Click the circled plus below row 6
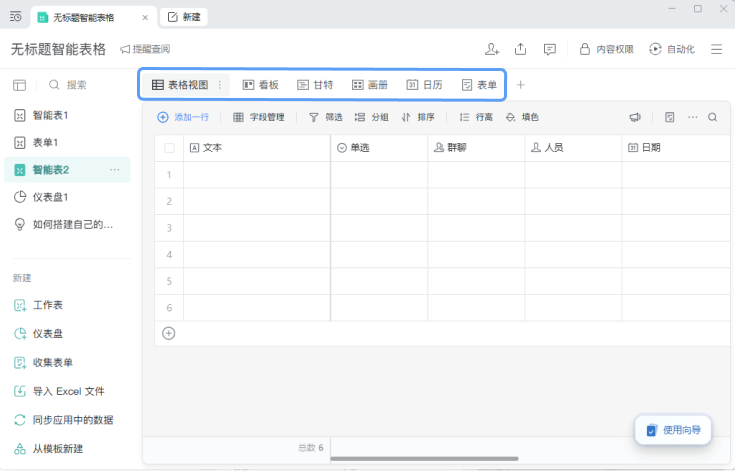Image resolution: width=735 pixels, height=471 pixels. [x=169, y=333]
